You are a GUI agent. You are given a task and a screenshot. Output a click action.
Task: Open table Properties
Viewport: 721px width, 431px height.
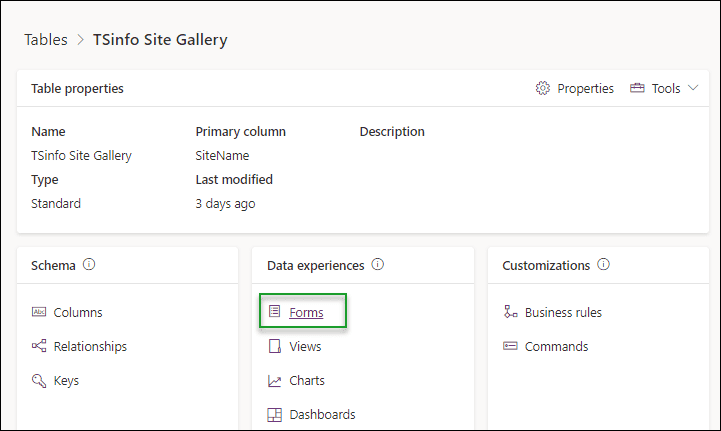tap(585, 88)
